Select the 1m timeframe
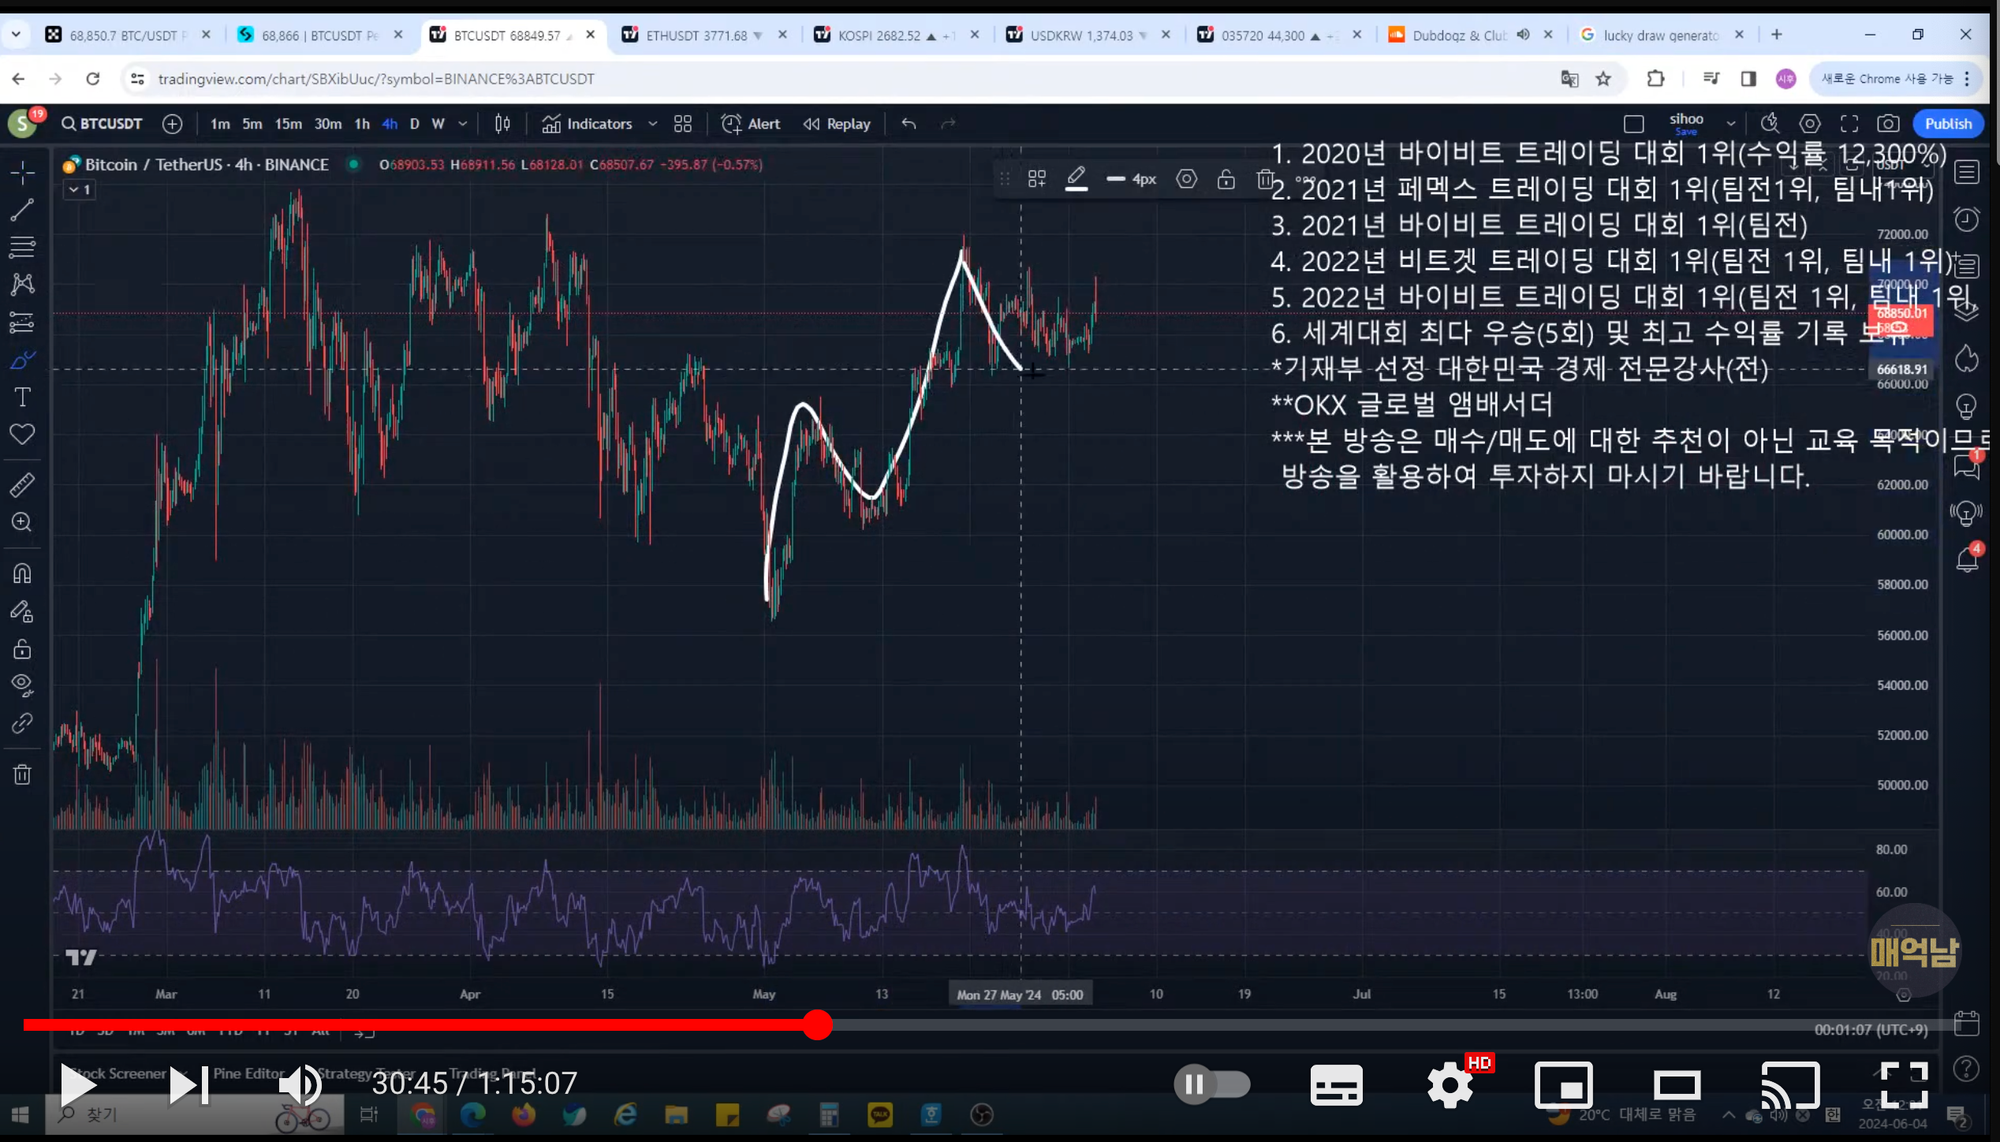 [x=220, y=124]
